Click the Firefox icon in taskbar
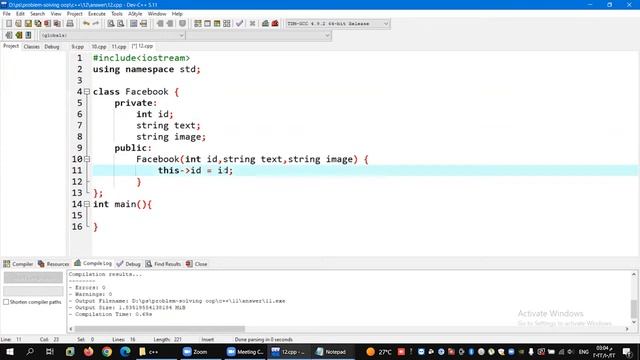This screenshot has height=360, width=640. 88,351
